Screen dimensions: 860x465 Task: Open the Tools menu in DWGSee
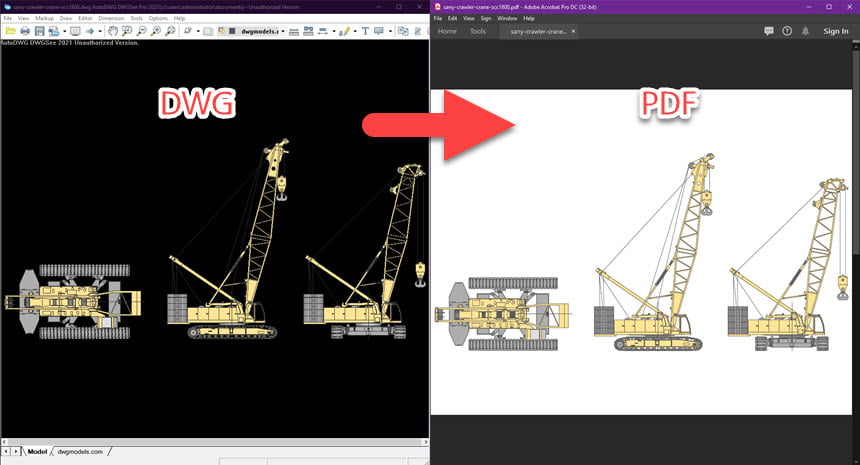[x=137, y=18]
